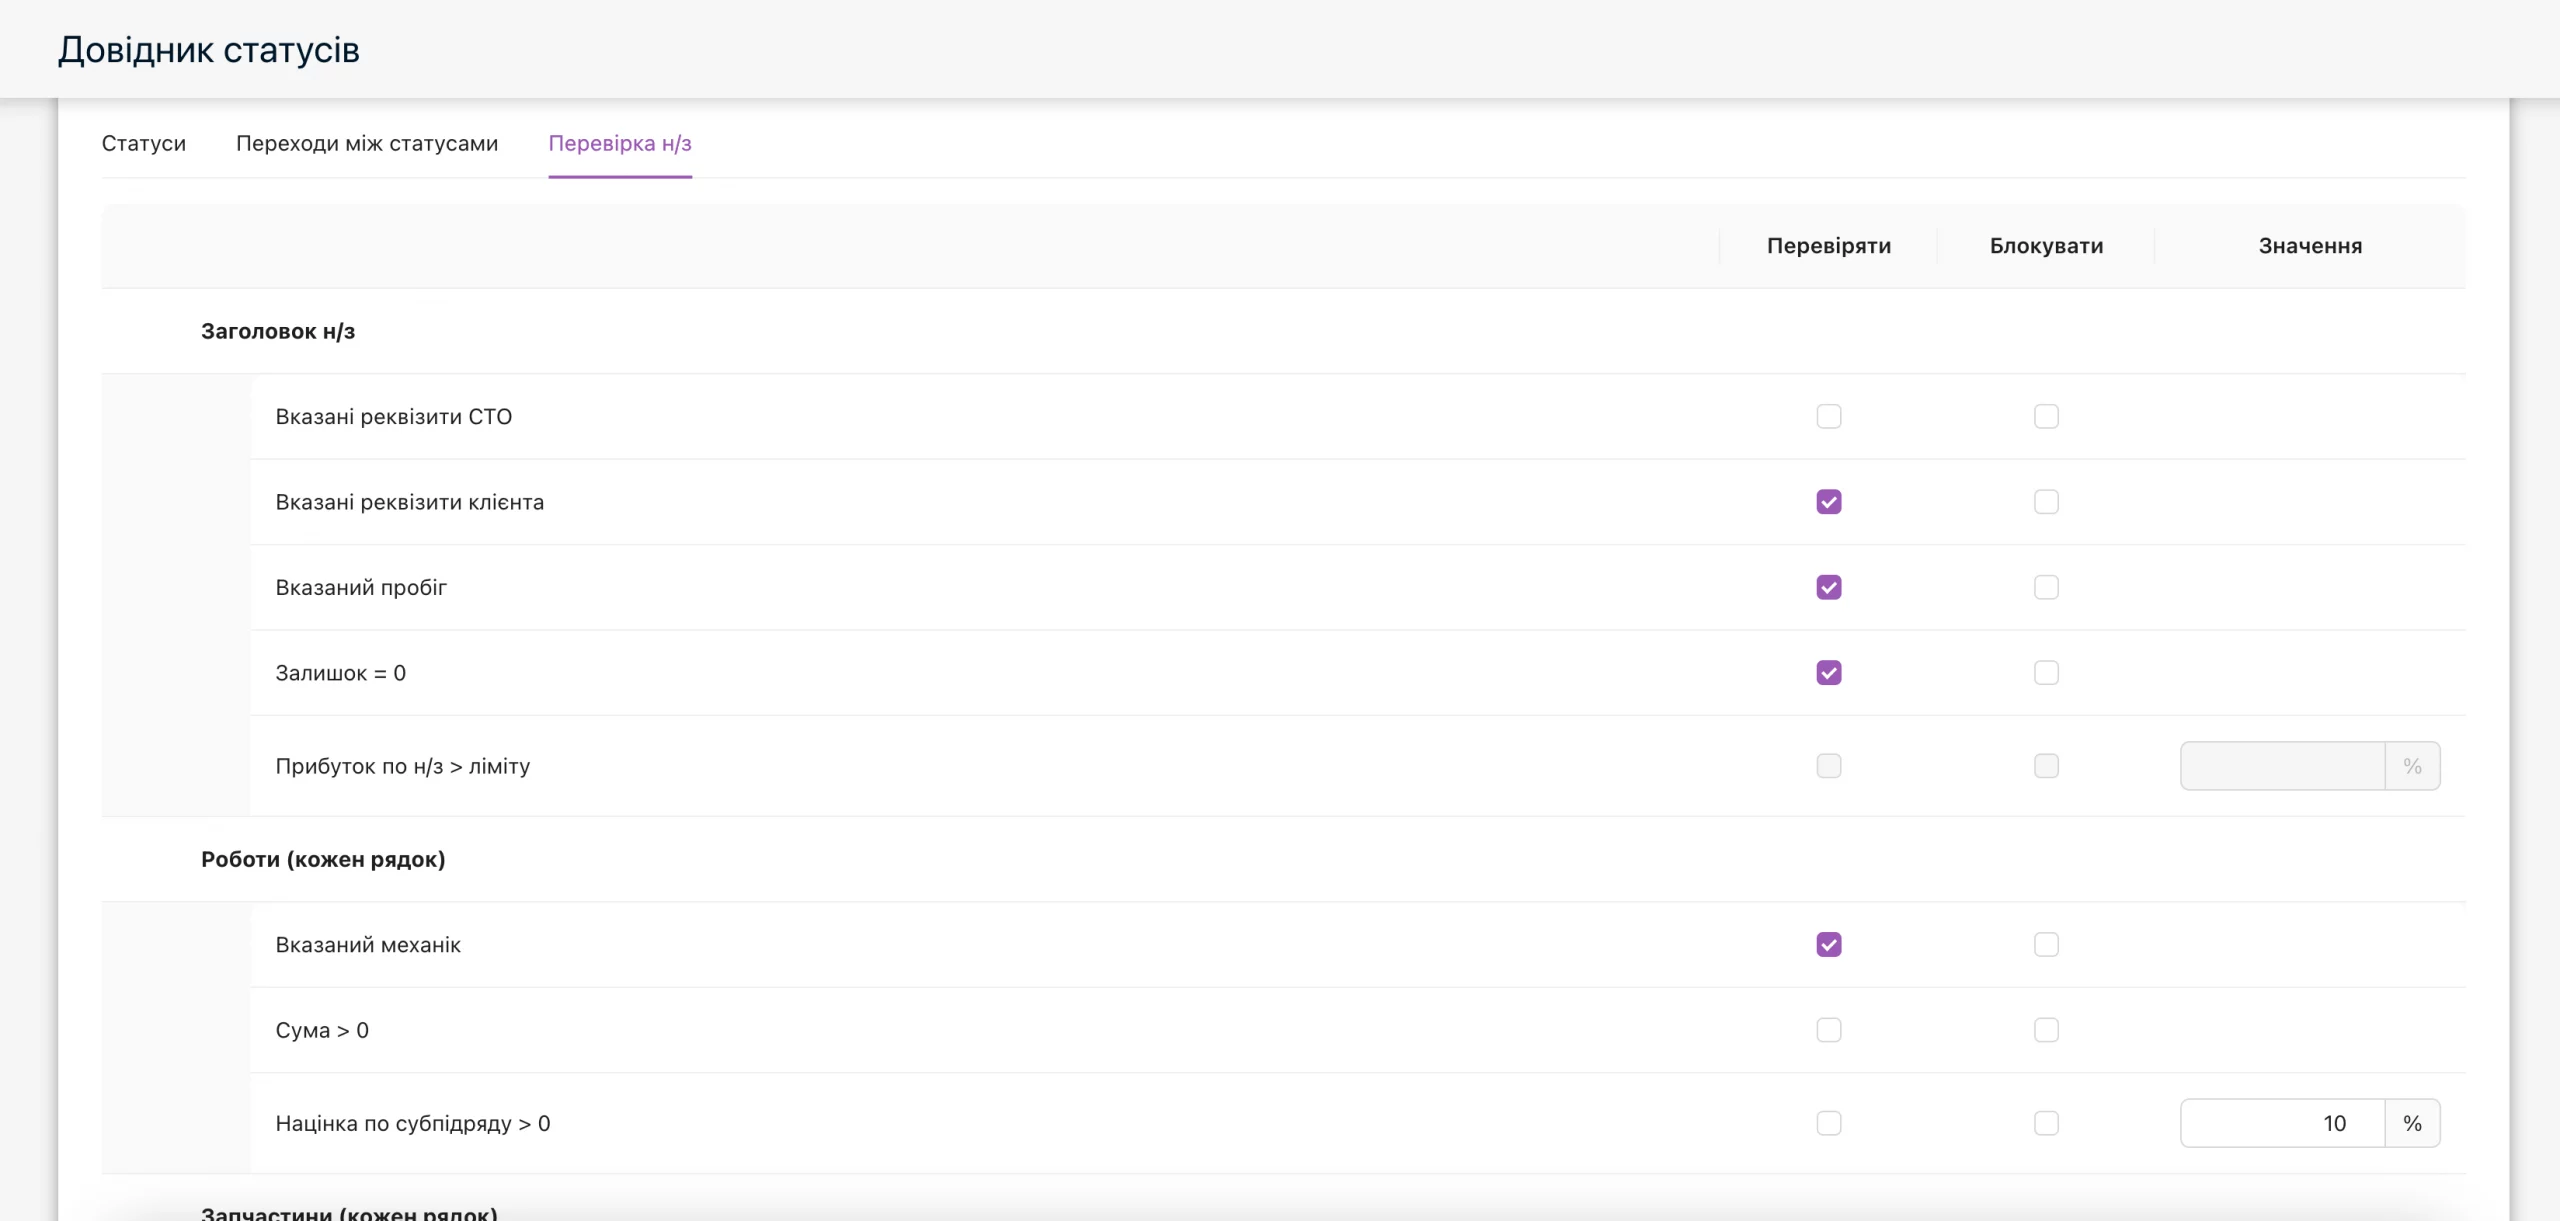Enable Блокувати for Сума > 0
The width and height of the screenshot is (2560, 1221).
point(2046,1030)
